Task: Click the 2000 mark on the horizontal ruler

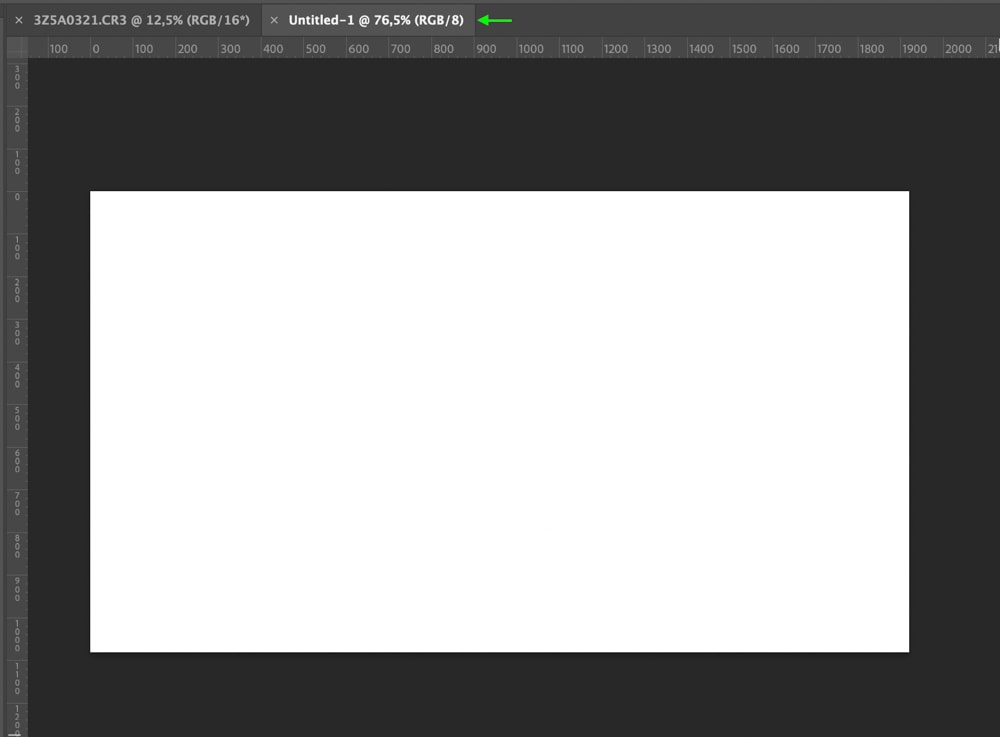Action: pos(957,49)
